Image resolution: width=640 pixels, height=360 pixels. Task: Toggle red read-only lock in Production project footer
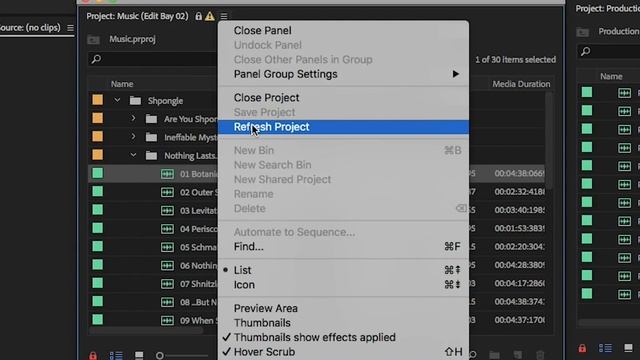click(x=582, y=348)
